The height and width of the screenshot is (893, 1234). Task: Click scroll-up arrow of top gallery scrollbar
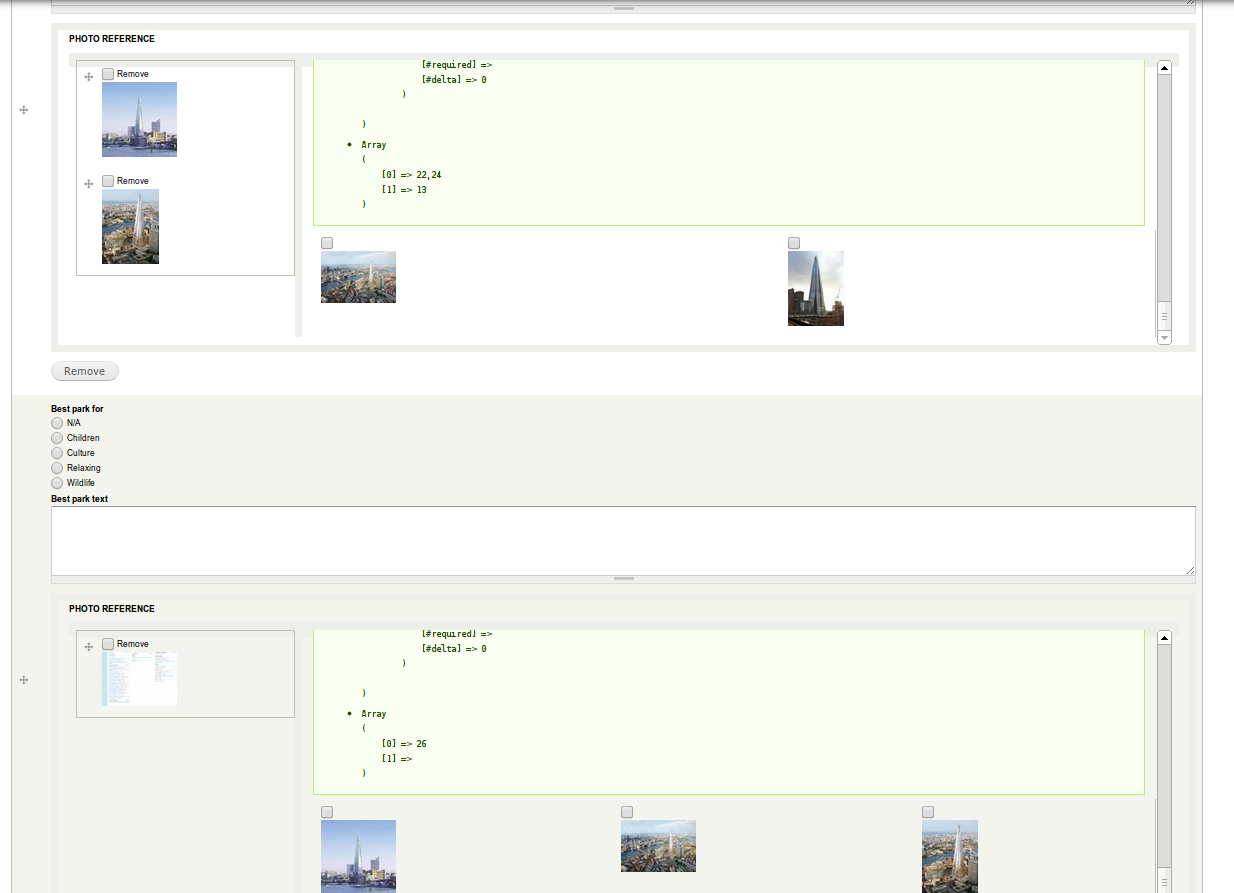(1164, 67)
